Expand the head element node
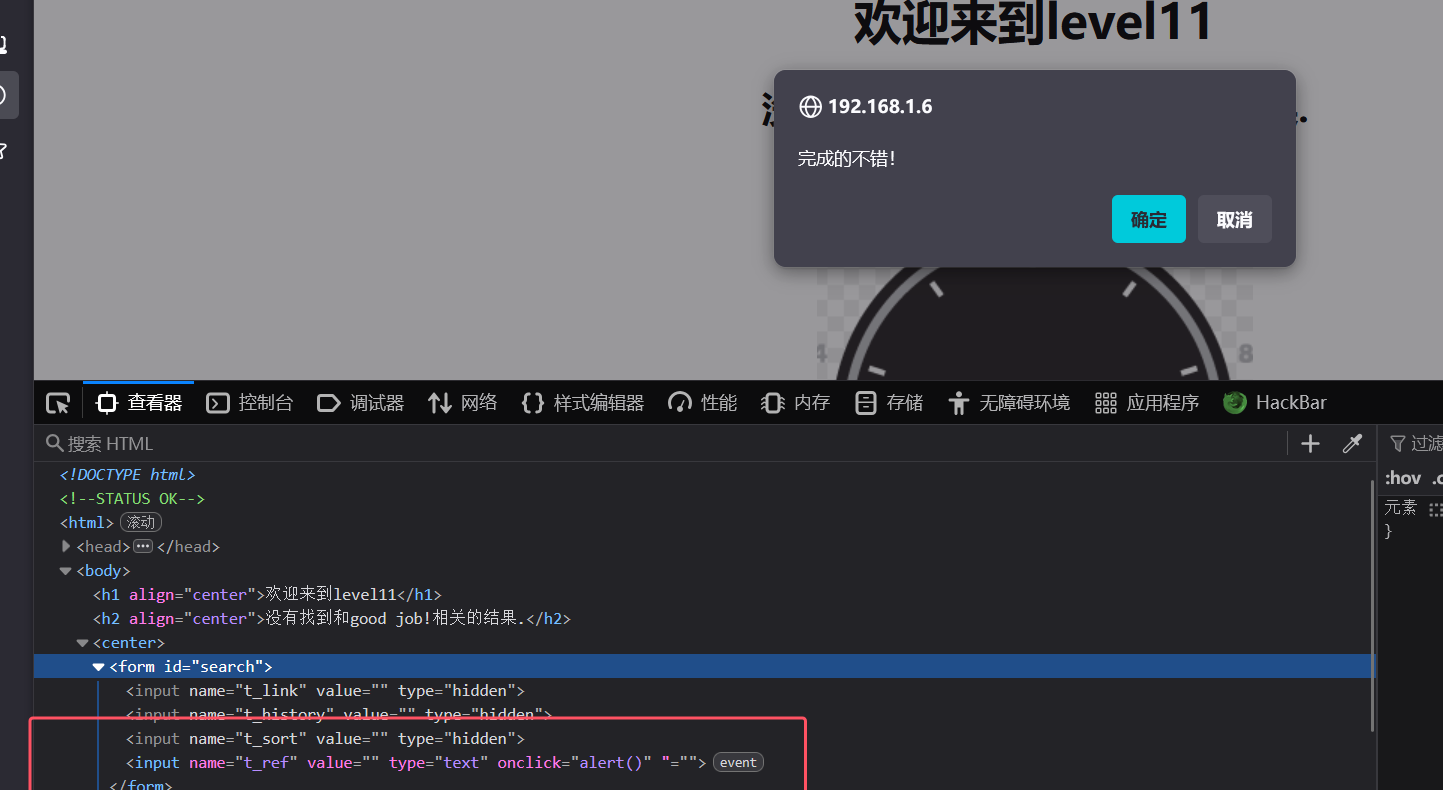Image resolution: width=1443 pixels, height=790 pixels. point(66,547)
